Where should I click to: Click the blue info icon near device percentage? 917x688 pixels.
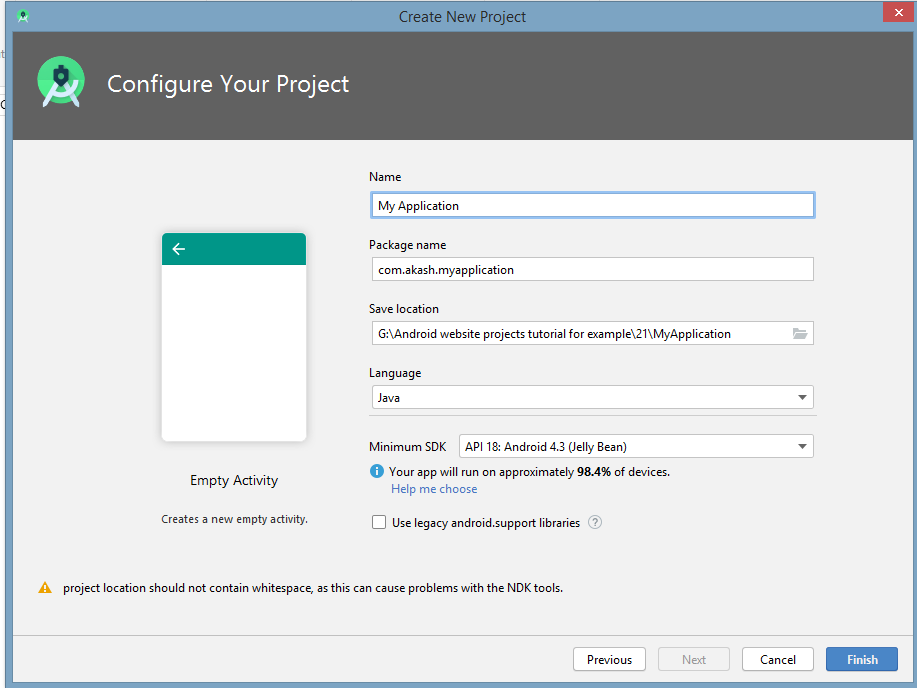(377, 471)
